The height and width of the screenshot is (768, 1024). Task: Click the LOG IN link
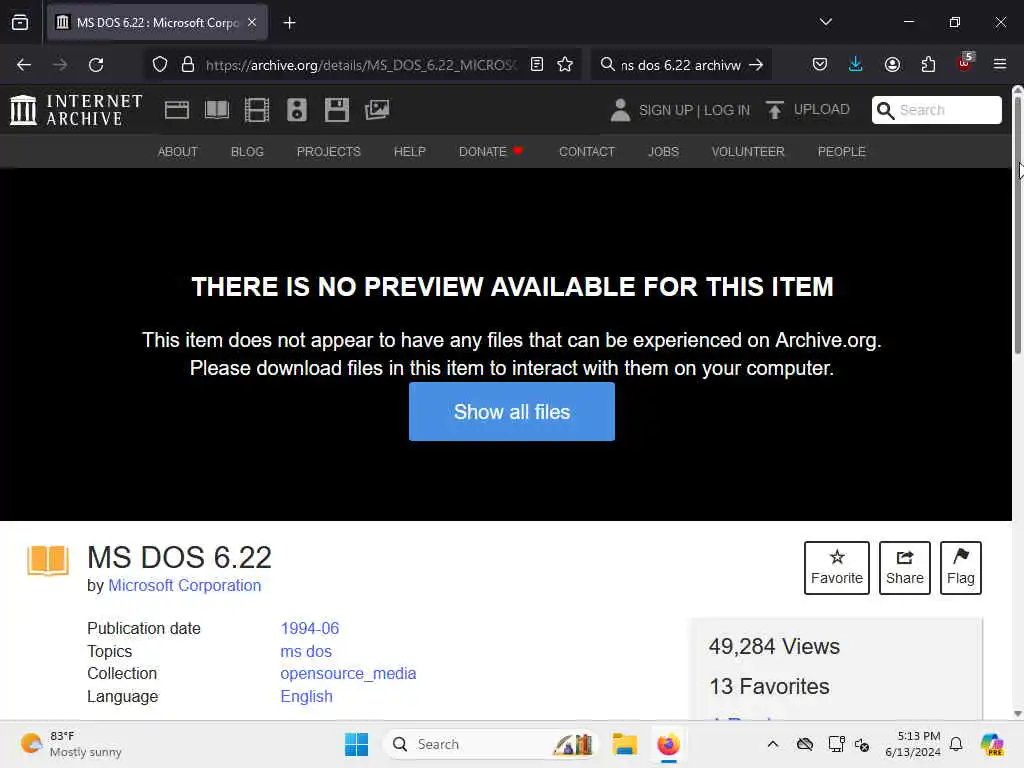pyautogui.click(x=727, y=110)
